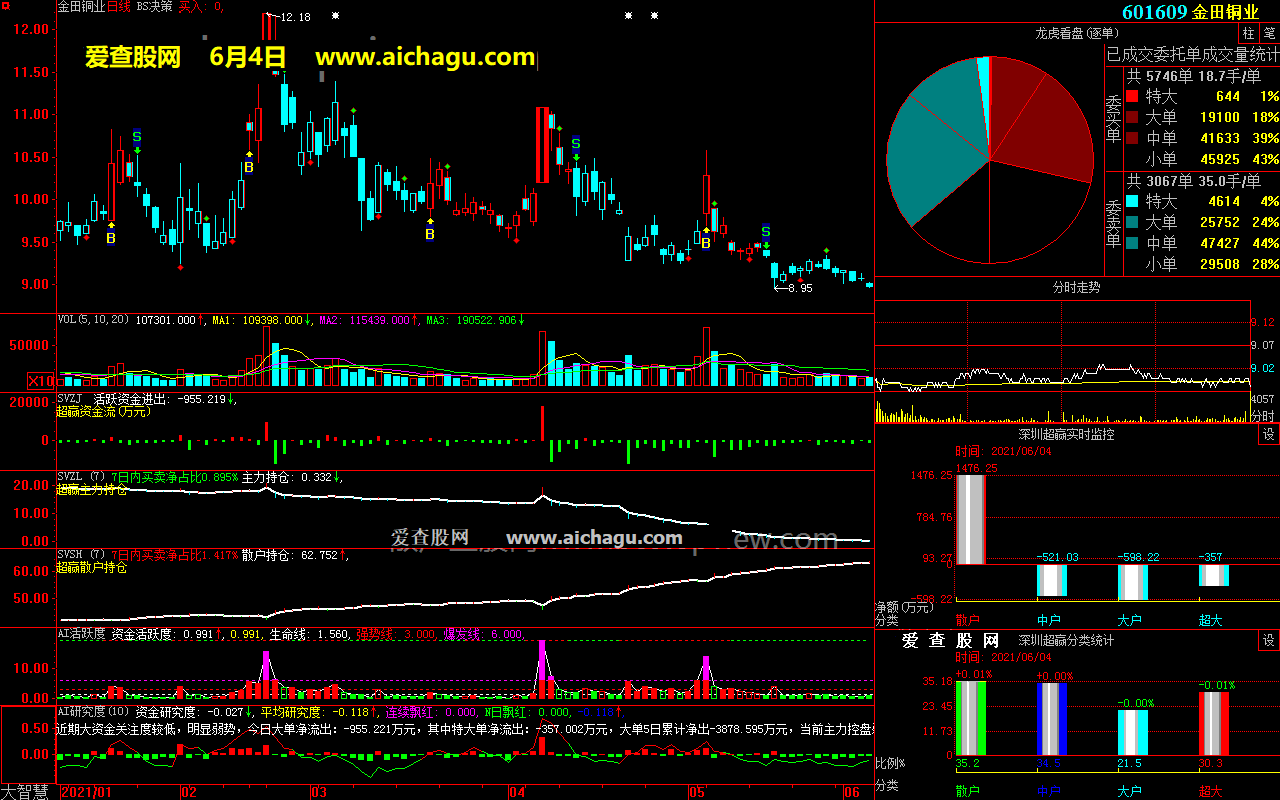Select the S sell marker in April
This screenshot has width=1280, height=800.
576,144
